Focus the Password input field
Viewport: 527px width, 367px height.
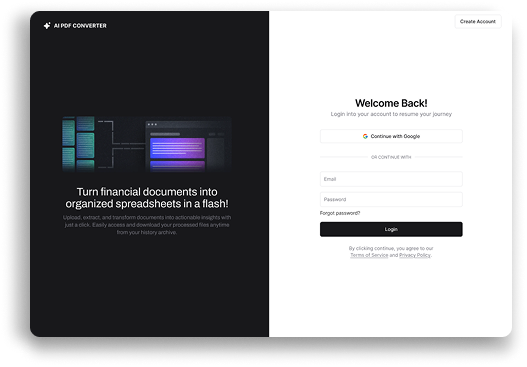click(x=391, y=199)
